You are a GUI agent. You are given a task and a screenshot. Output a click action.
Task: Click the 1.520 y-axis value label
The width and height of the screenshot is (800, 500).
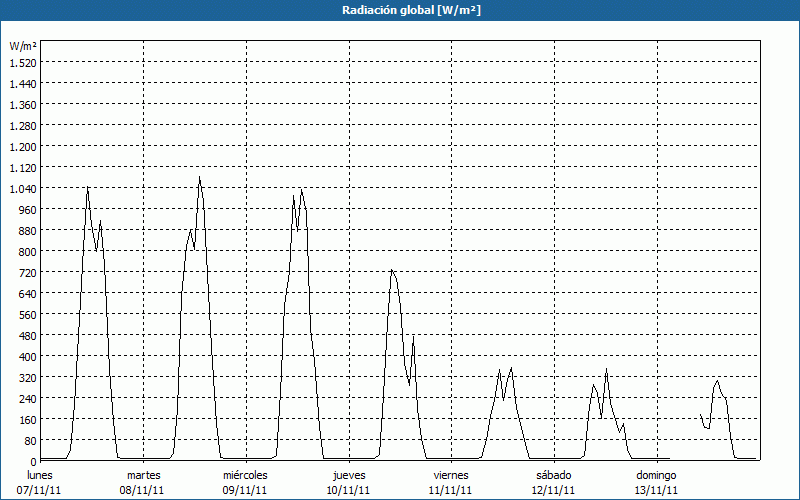click(22, 62)
